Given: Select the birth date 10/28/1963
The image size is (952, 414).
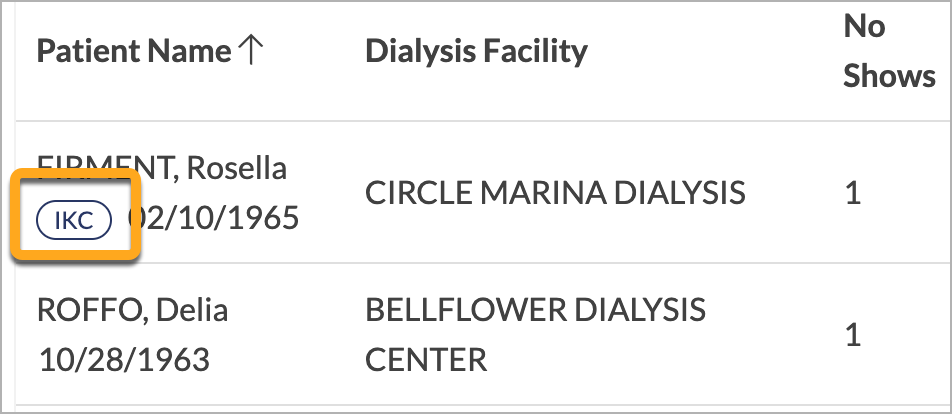Looking at the screenshot, I should tap(124, 360).
